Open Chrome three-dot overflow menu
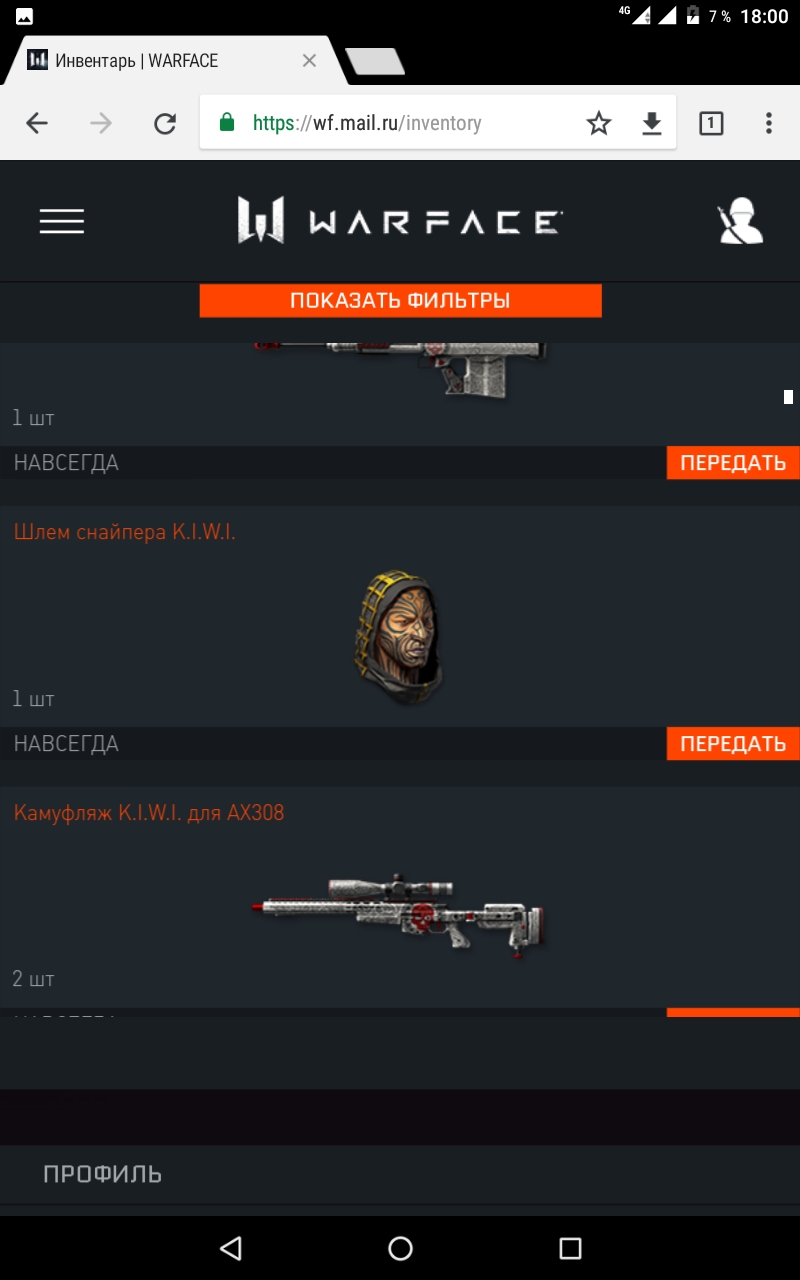The image size is (800, 1280). click(768, 123)
